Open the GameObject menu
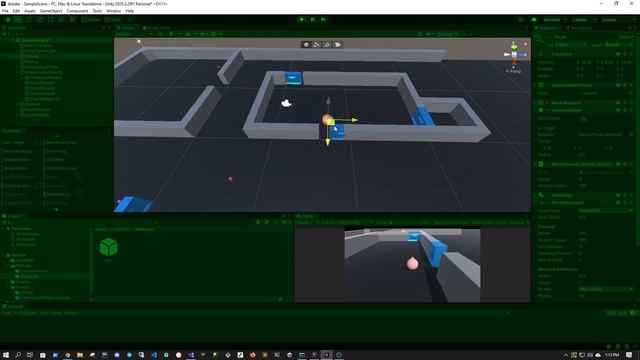Image resolution: width=640 pixels, height=360 pixels. point(51,11)
